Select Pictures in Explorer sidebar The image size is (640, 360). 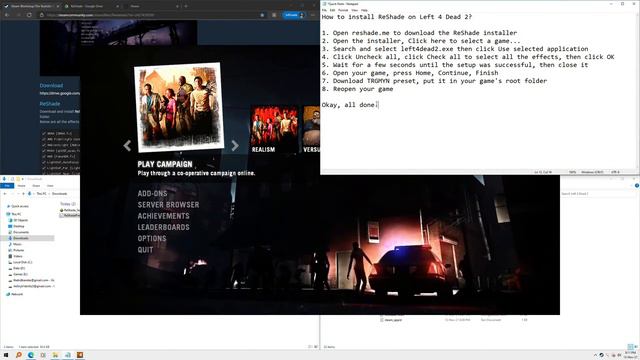[x=17, y=250]
